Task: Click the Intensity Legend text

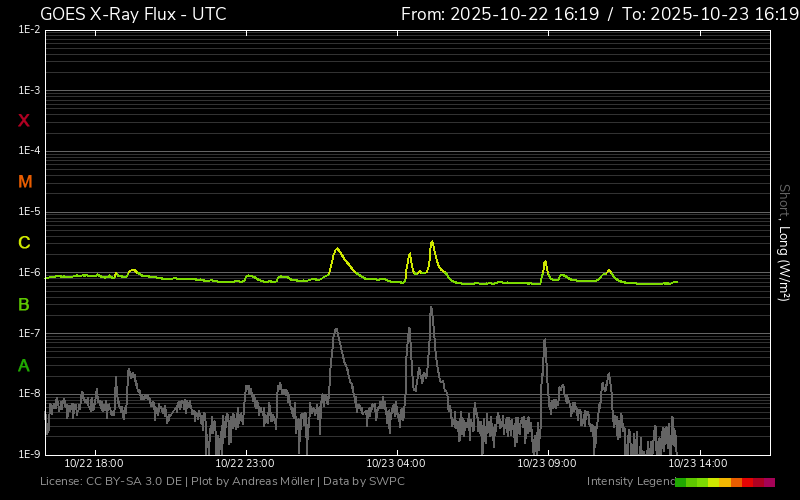Action: point(629,482)
